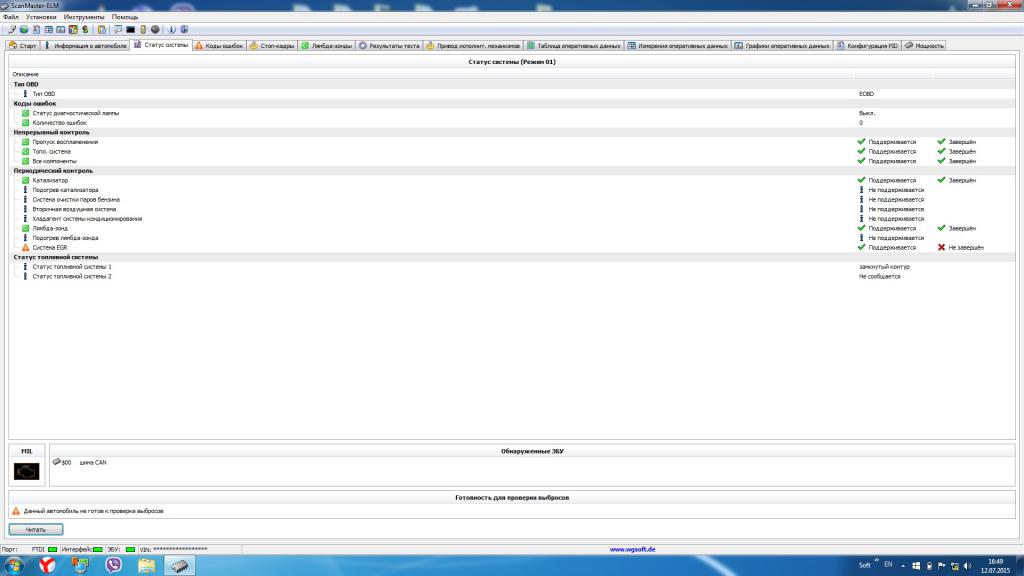Click the black terminal icon in the toolbar

pos(130,30)
